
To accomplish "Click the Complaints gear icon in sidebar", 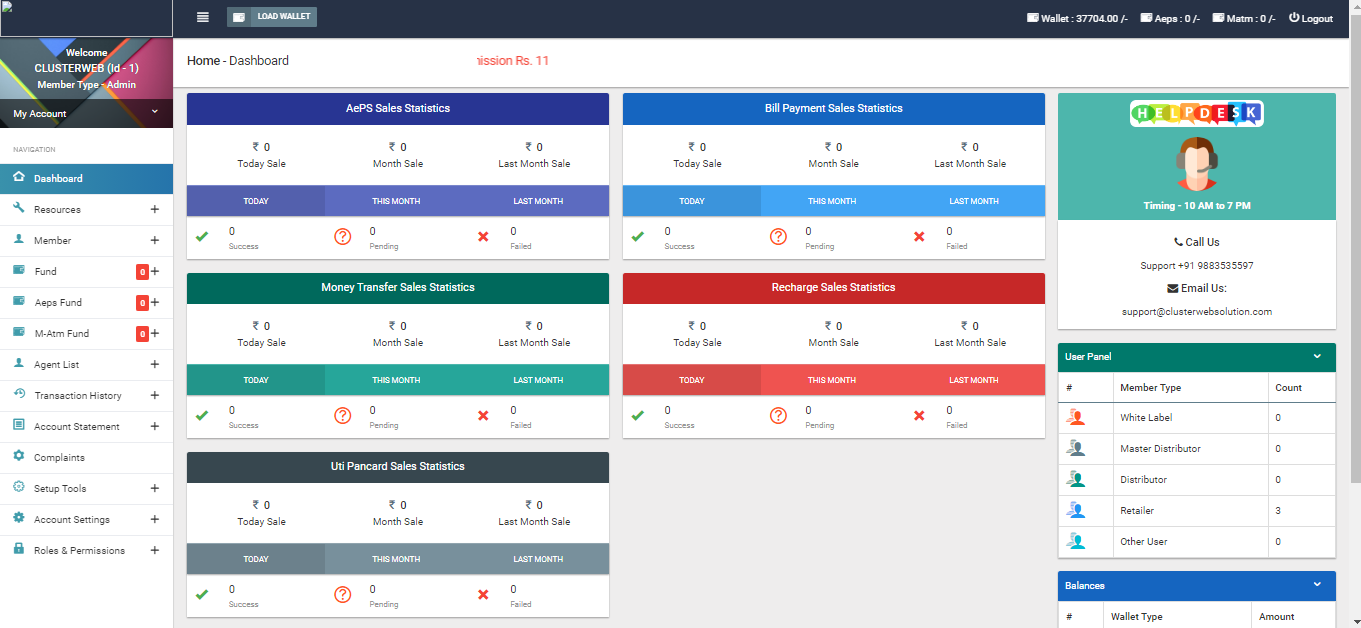I will coord(18,457).
